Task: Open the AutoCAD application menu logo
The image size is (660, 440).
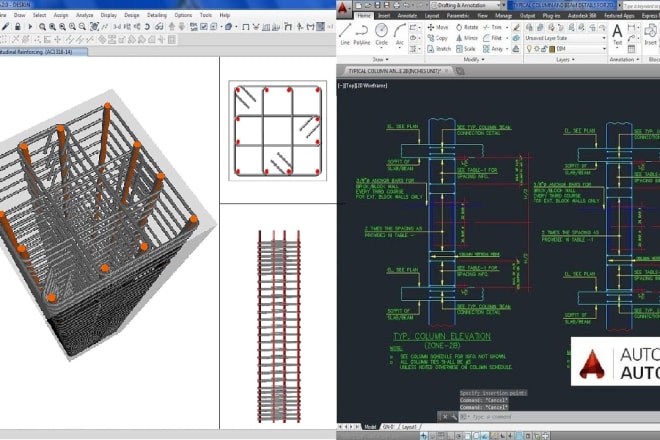Action: coord(343,8)
